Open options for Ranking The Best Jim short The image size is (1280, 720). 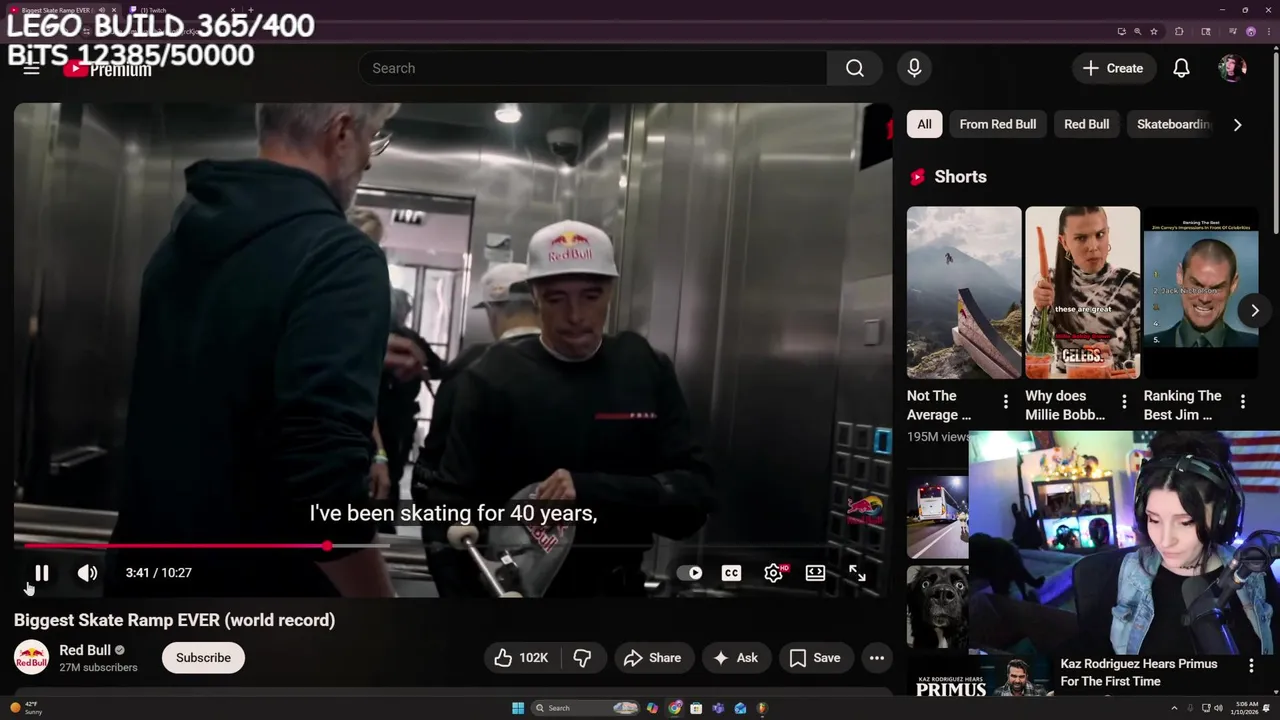[1242, 402]
